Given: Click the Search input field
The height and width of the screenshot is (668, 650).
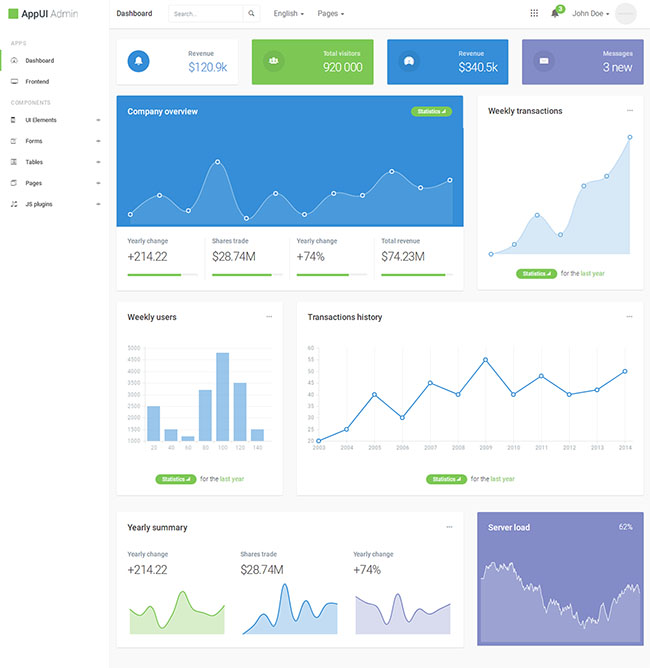Looking at the screenshot, I should point(205,14).
